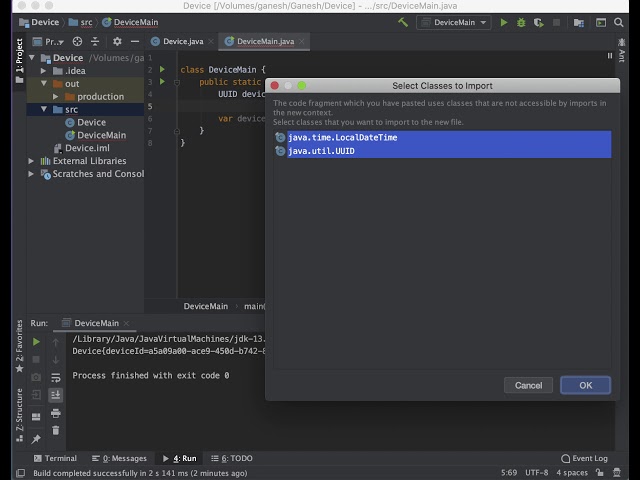Collapse the src folder
The height and width of the screenshot is (480, 640).
pos(44,109)
